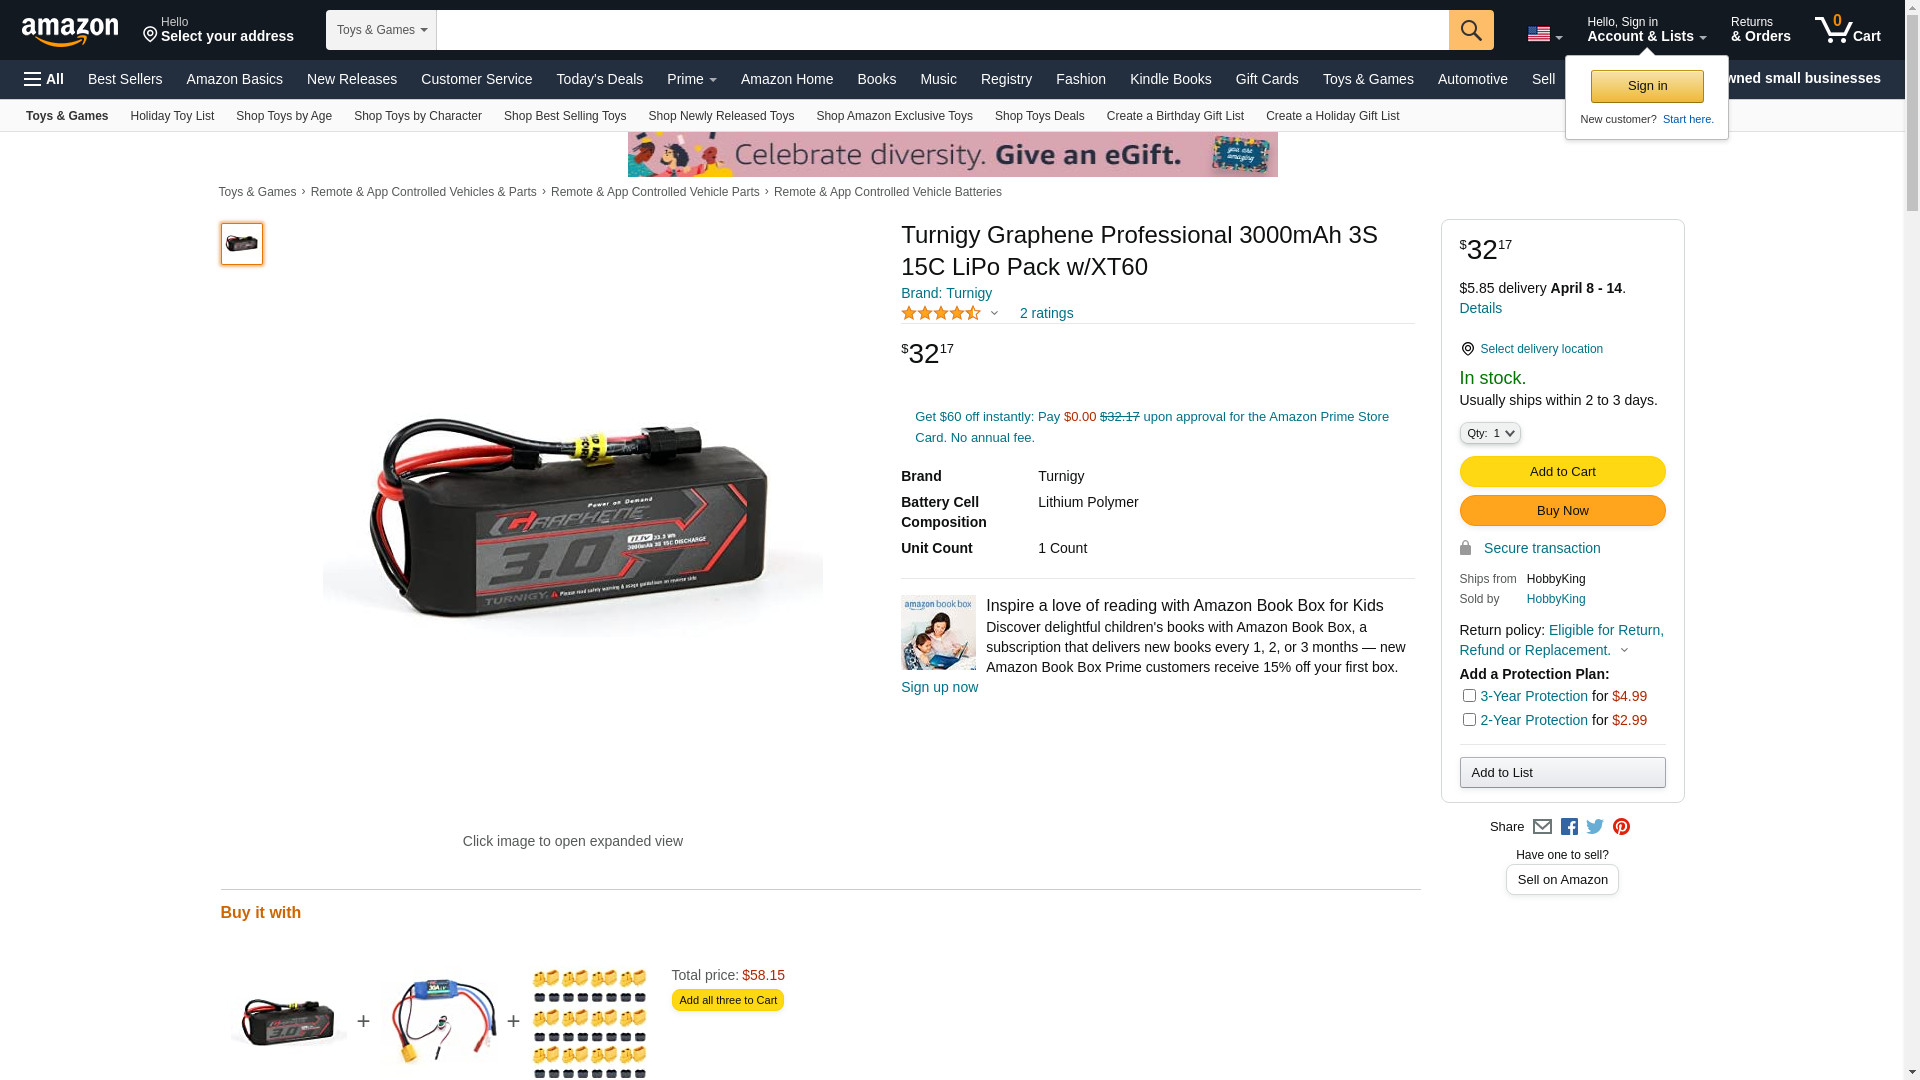Viewport: 1920px width, 1080px height.
Task: Share the product on Facebook
Action: point(1569,827)
